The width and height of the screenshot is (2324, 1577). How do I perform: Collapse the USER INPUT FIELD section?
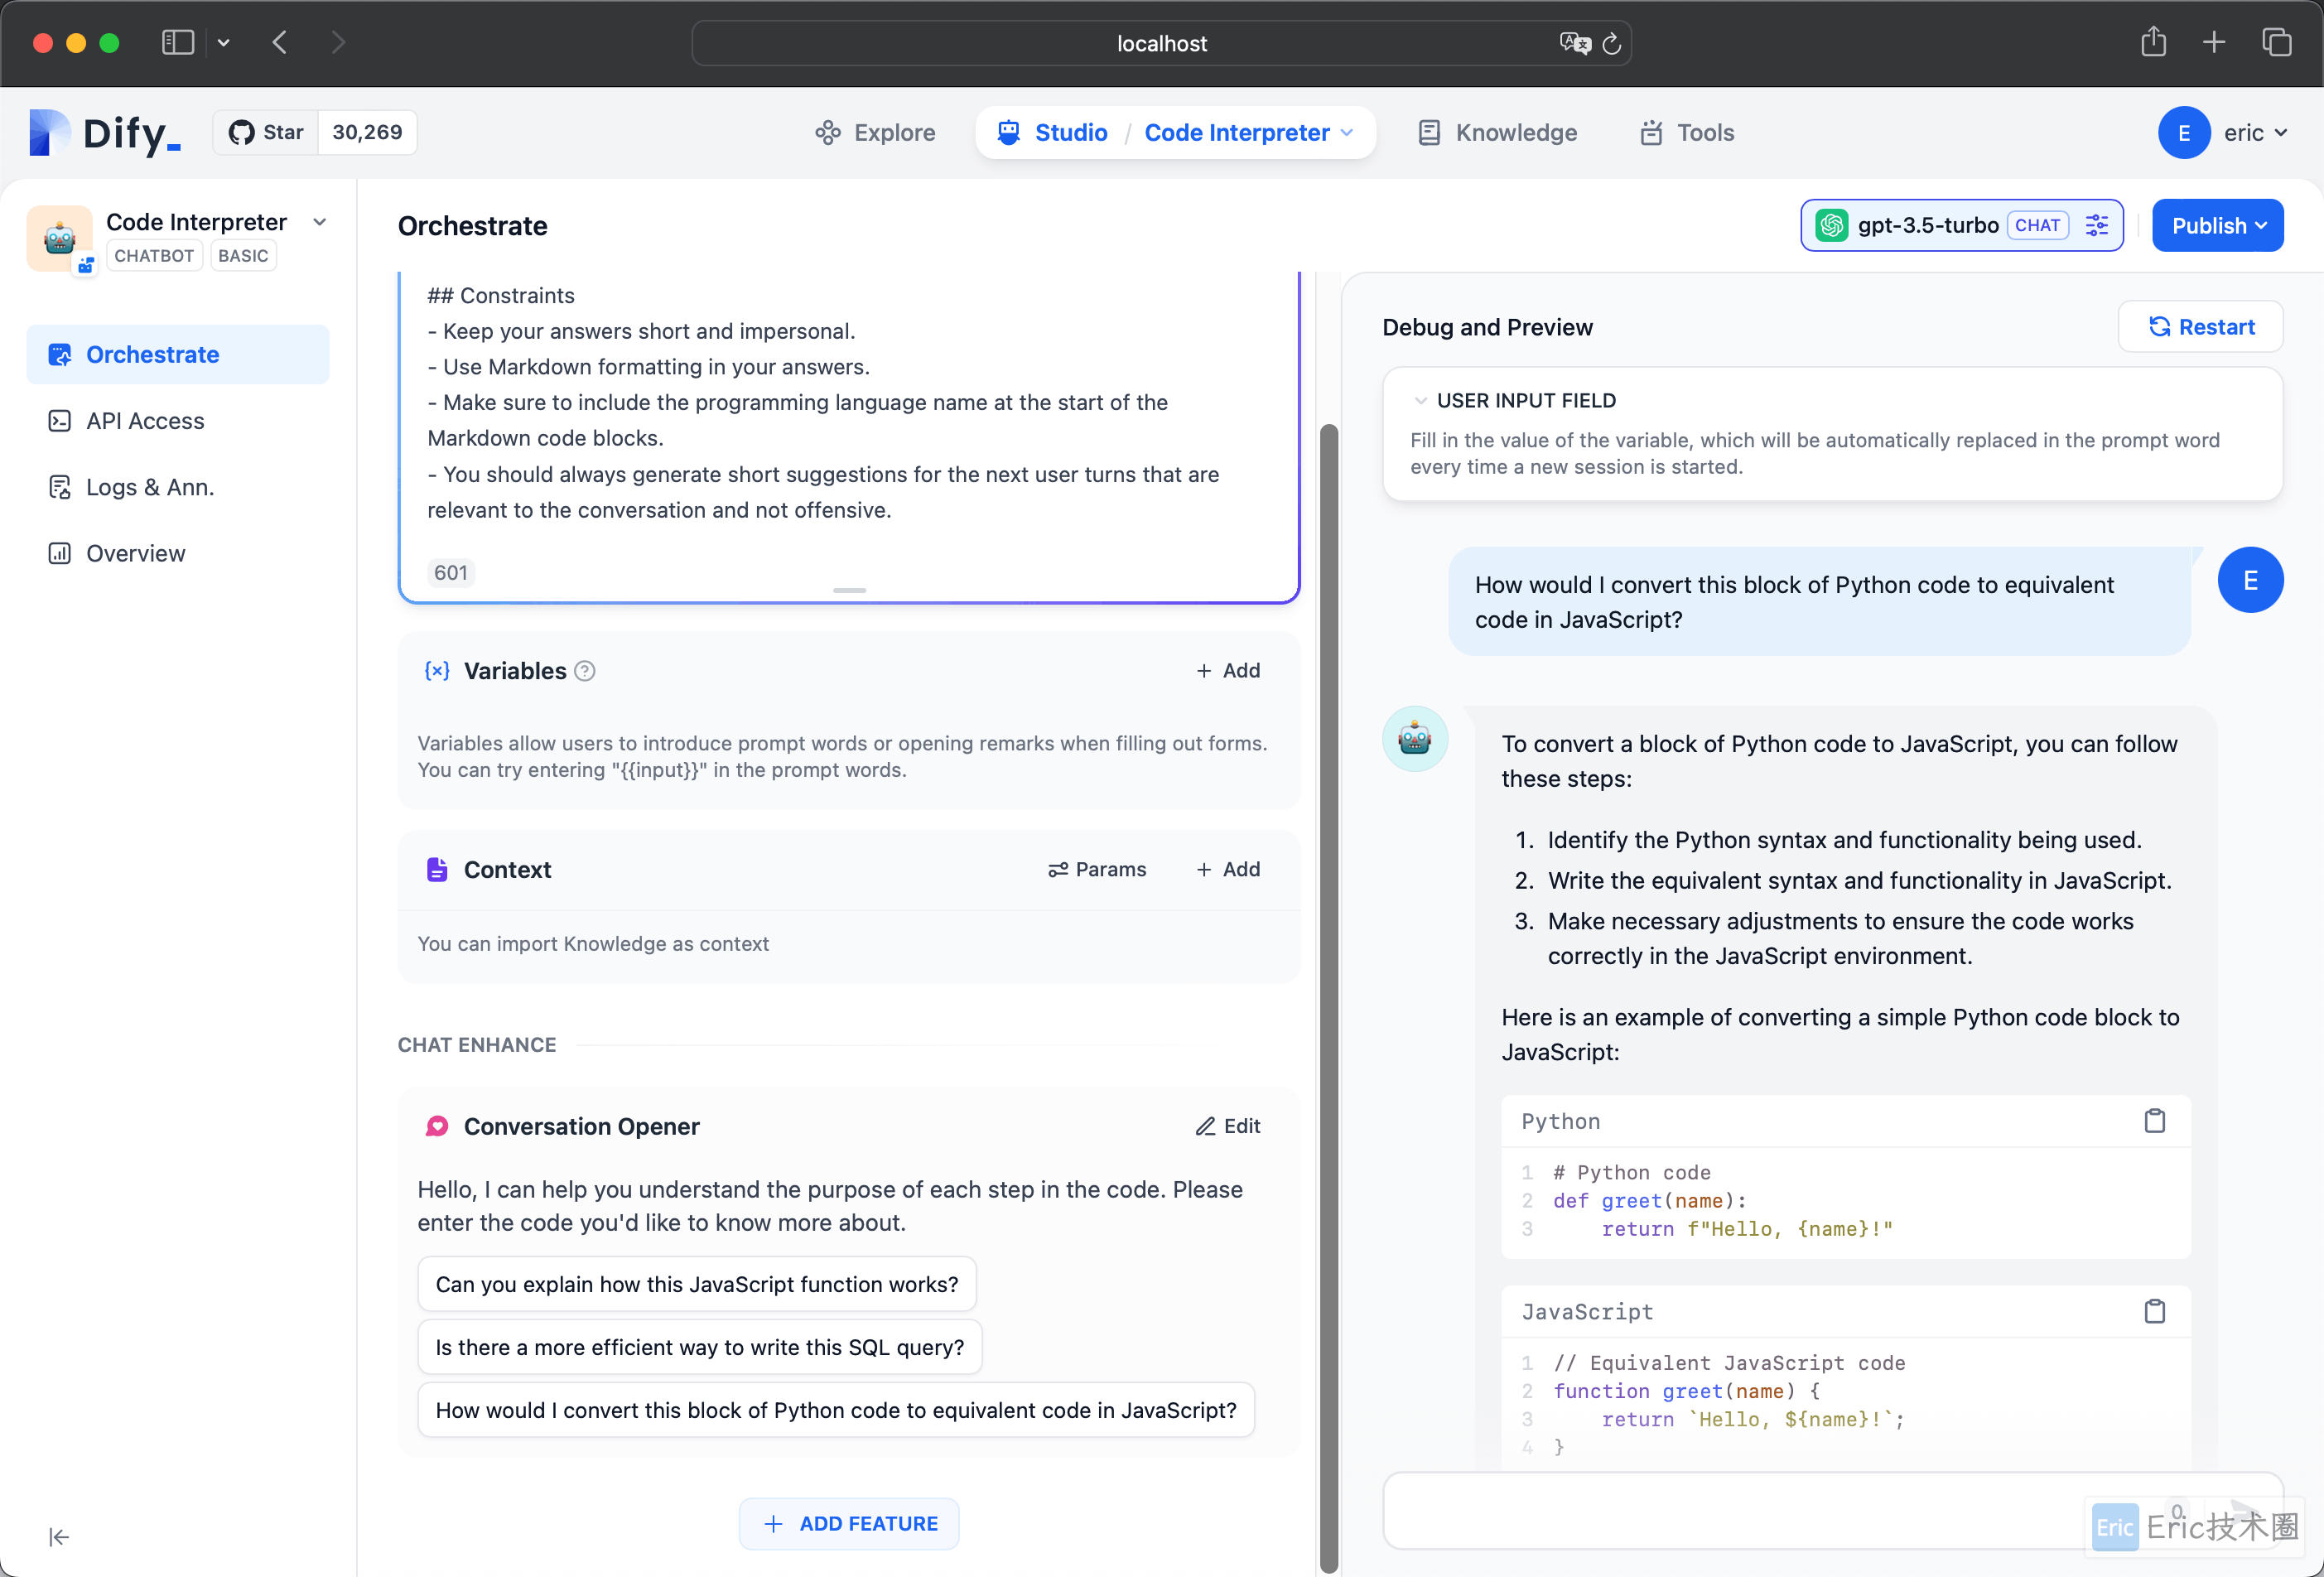point(1420,400)
